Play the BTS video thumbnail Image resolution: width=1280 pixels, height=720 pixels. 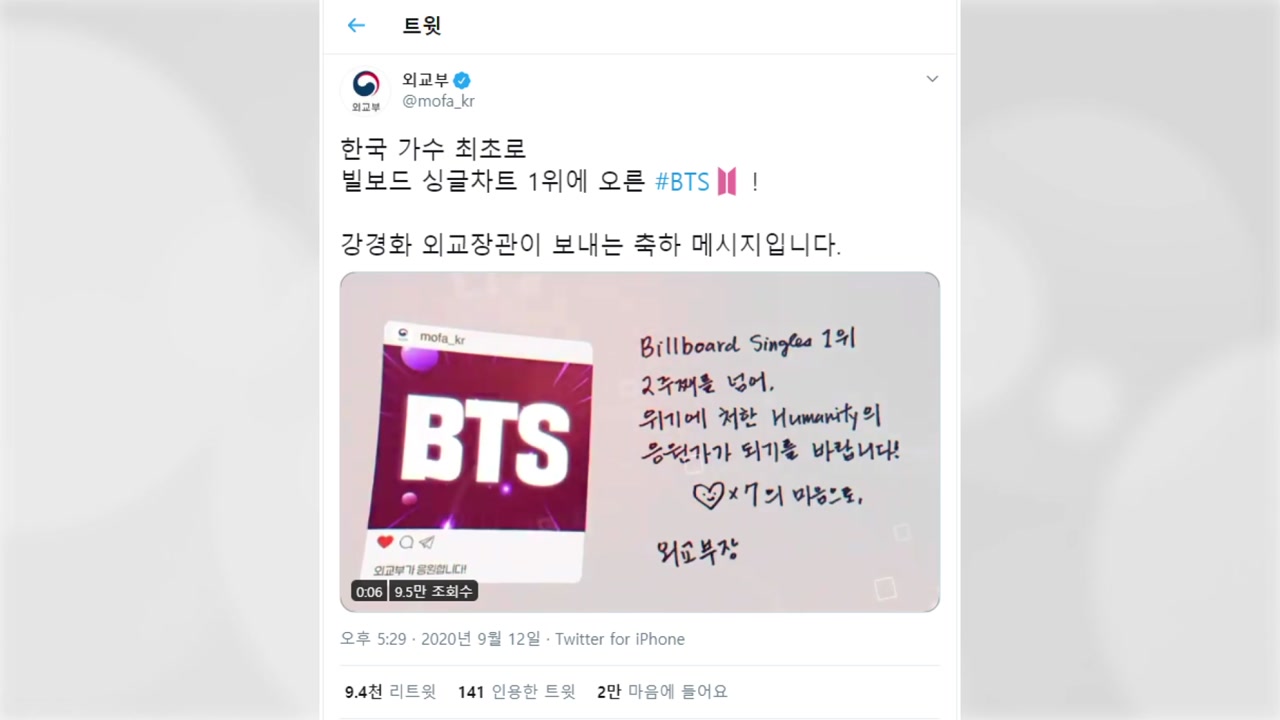[x=640, y=442]
